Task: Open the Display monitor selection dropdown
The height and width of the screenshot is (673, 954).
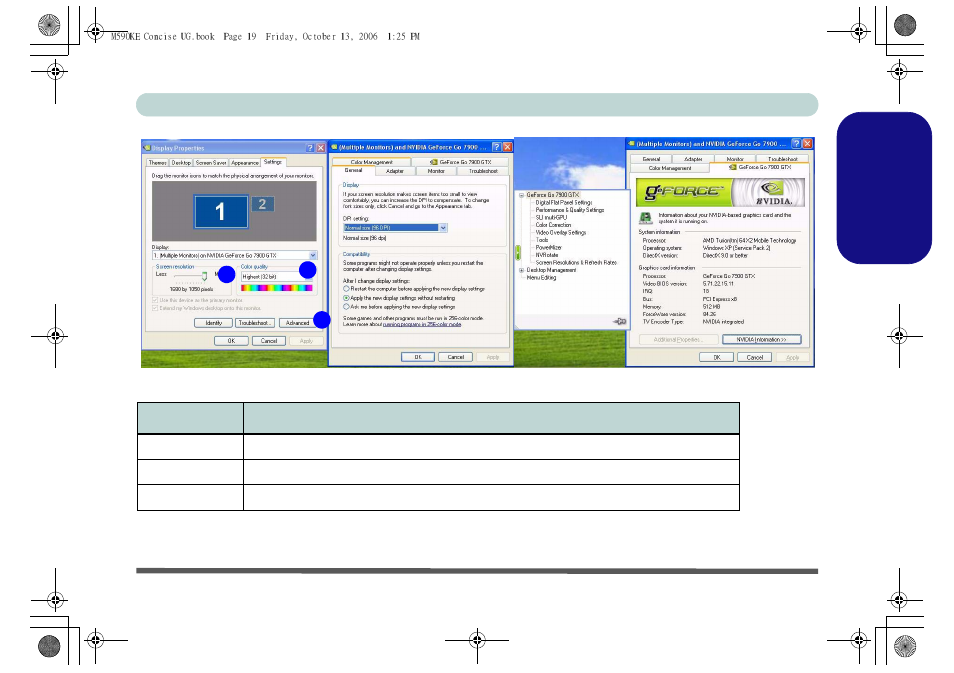Action: [313, 255]
